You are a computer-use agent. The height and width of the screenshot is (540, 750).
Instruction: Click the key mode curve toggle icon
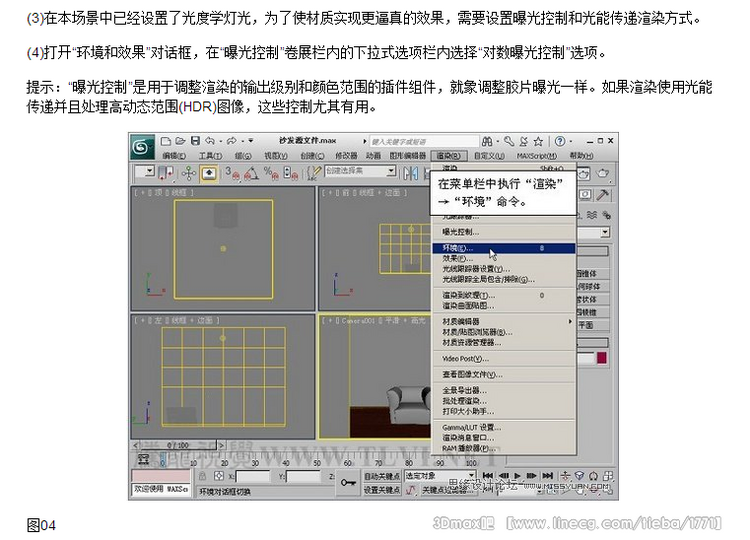(x=410, y=490)
